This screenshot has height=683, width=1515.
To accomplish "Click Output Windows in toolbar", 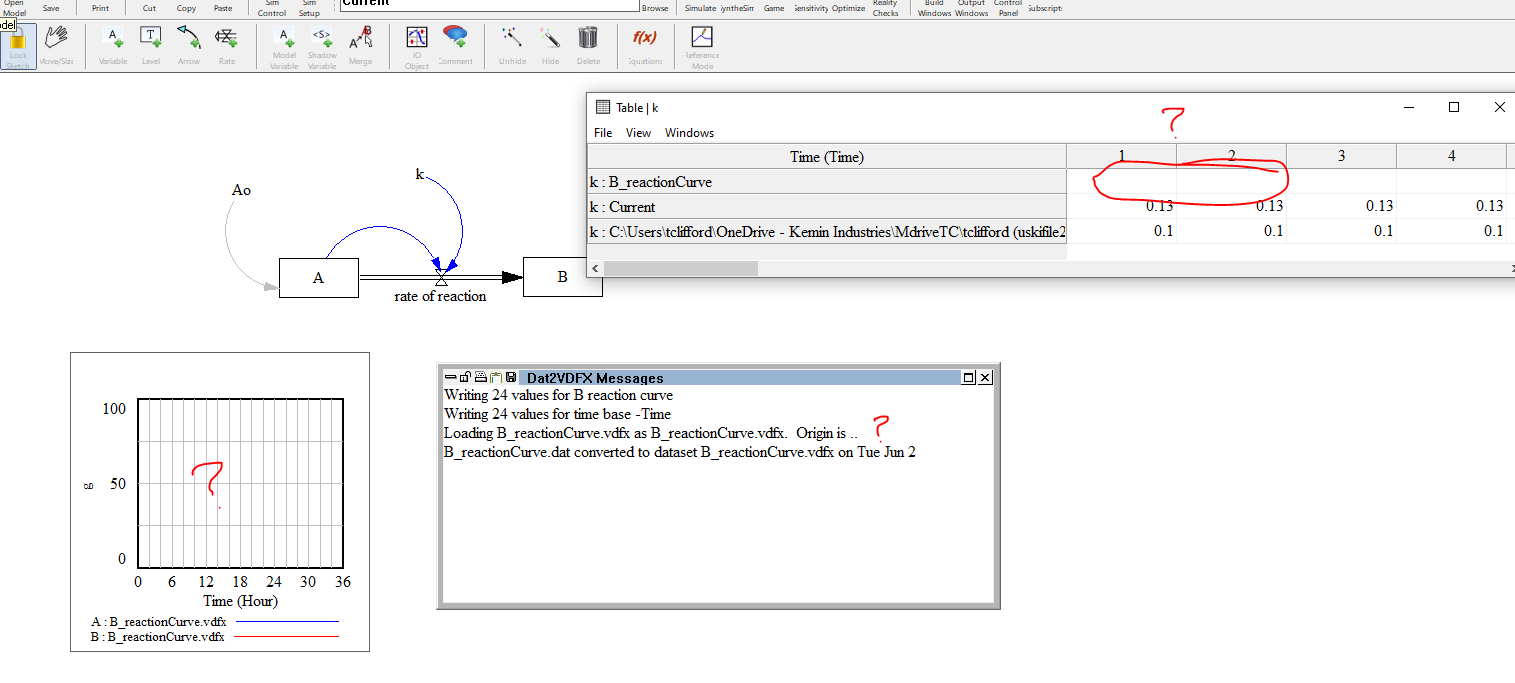I will [x=971, y=8].
